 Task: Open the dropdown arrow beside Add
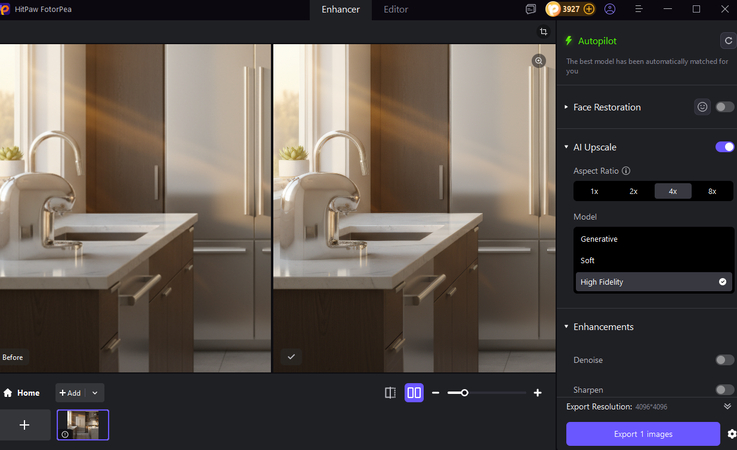point(95,393)
